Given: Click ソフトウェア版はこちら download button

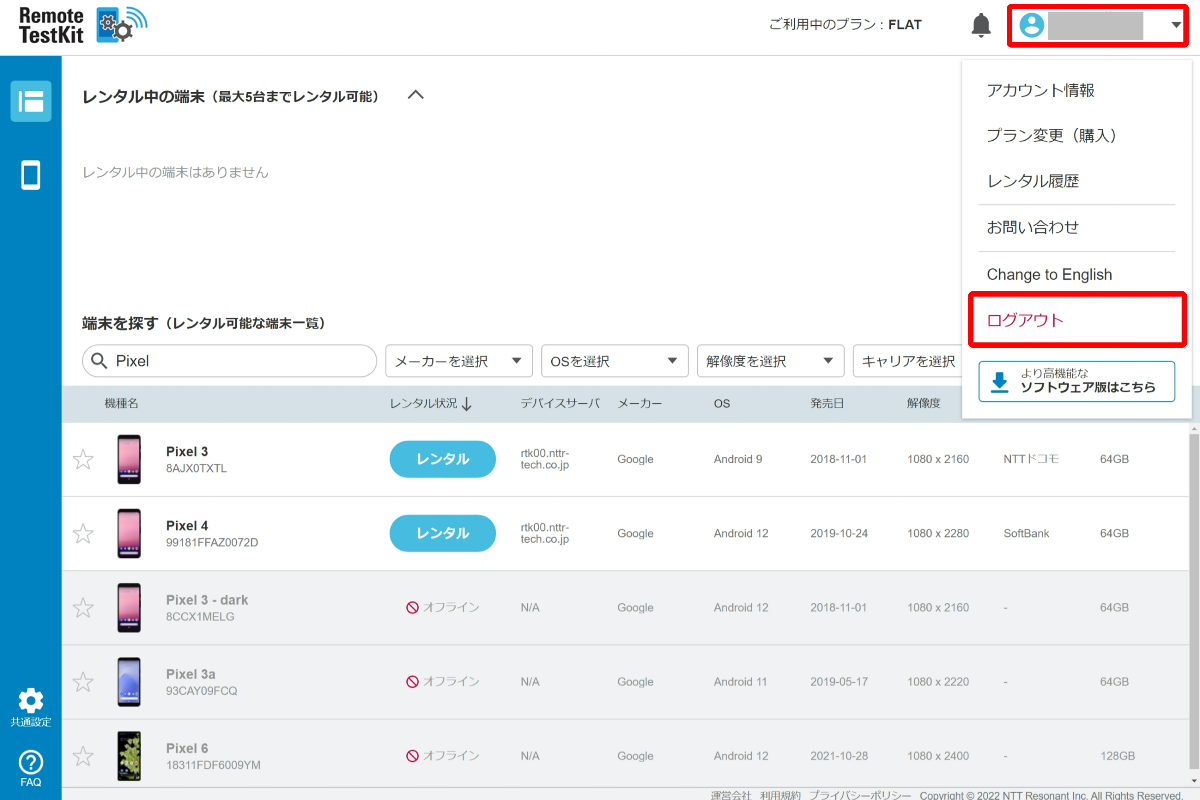Looking at the screenshot, I should pos(1076,381).
